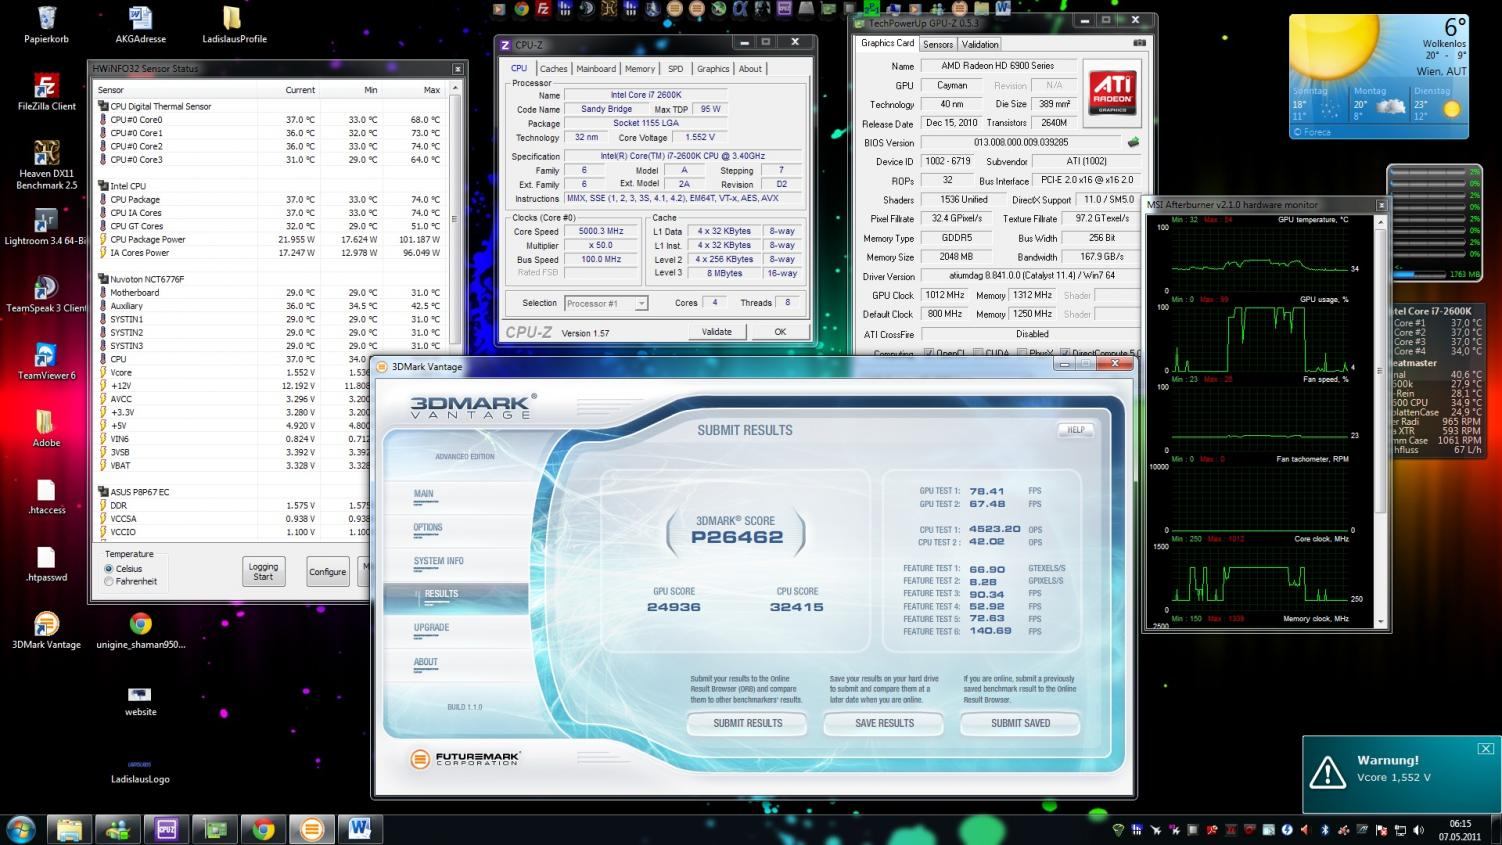Viewport: 1502px width, 845px height.
Task: Open the Processor #1 selection dropdown in CPU-Z
Action: pyautogui.click(x=606, y=303)
